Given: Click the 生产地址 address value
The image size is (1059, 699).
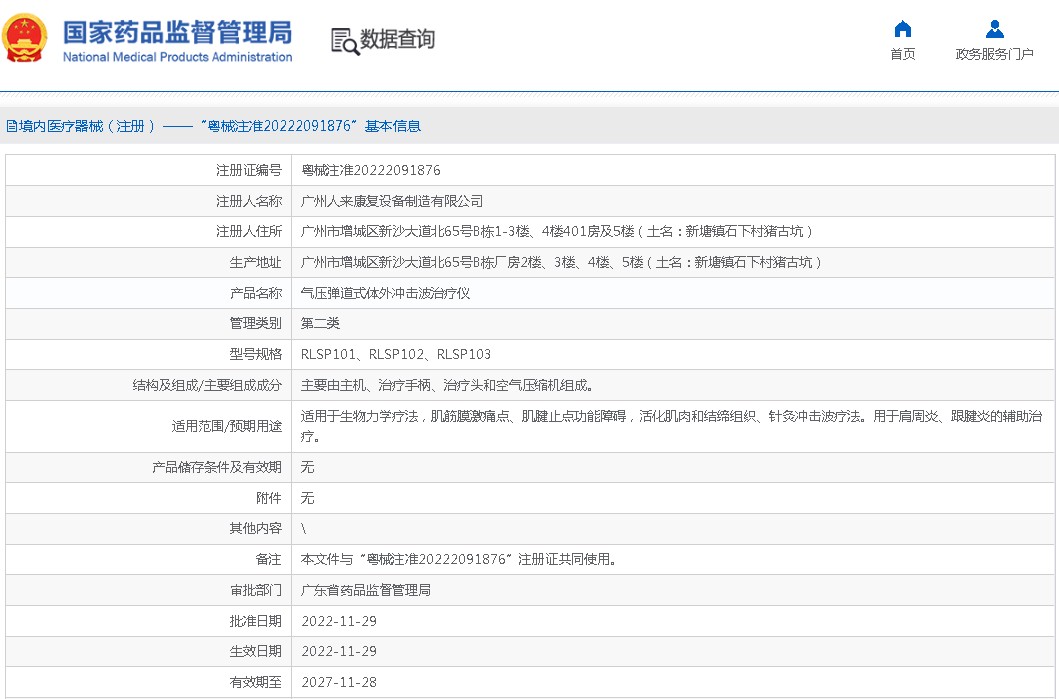Looking at the screenshot, I should (x=561, y=262).
